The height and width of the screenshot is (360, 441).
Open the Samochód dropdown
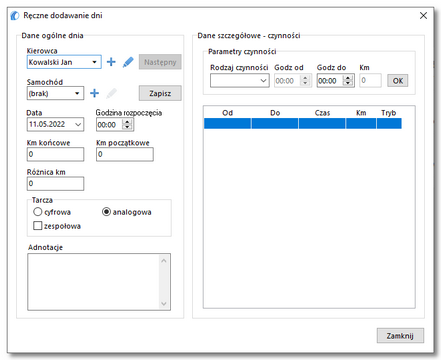(77, 93)
